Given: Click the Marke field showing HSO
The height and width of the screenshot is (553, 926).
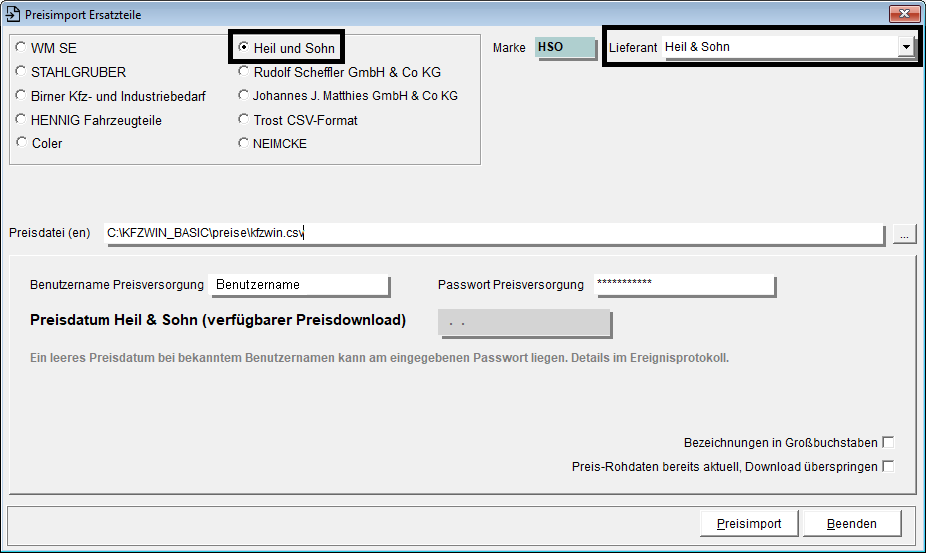Looking at the screenshot, I should tap(565, 47).
